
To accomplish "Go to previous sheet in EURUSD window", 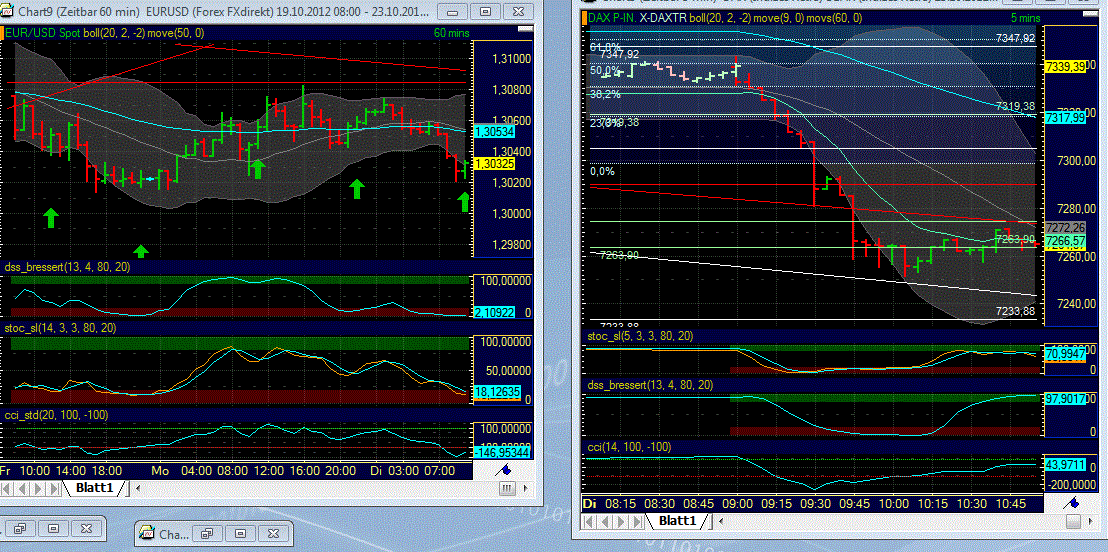I will 23,488.
